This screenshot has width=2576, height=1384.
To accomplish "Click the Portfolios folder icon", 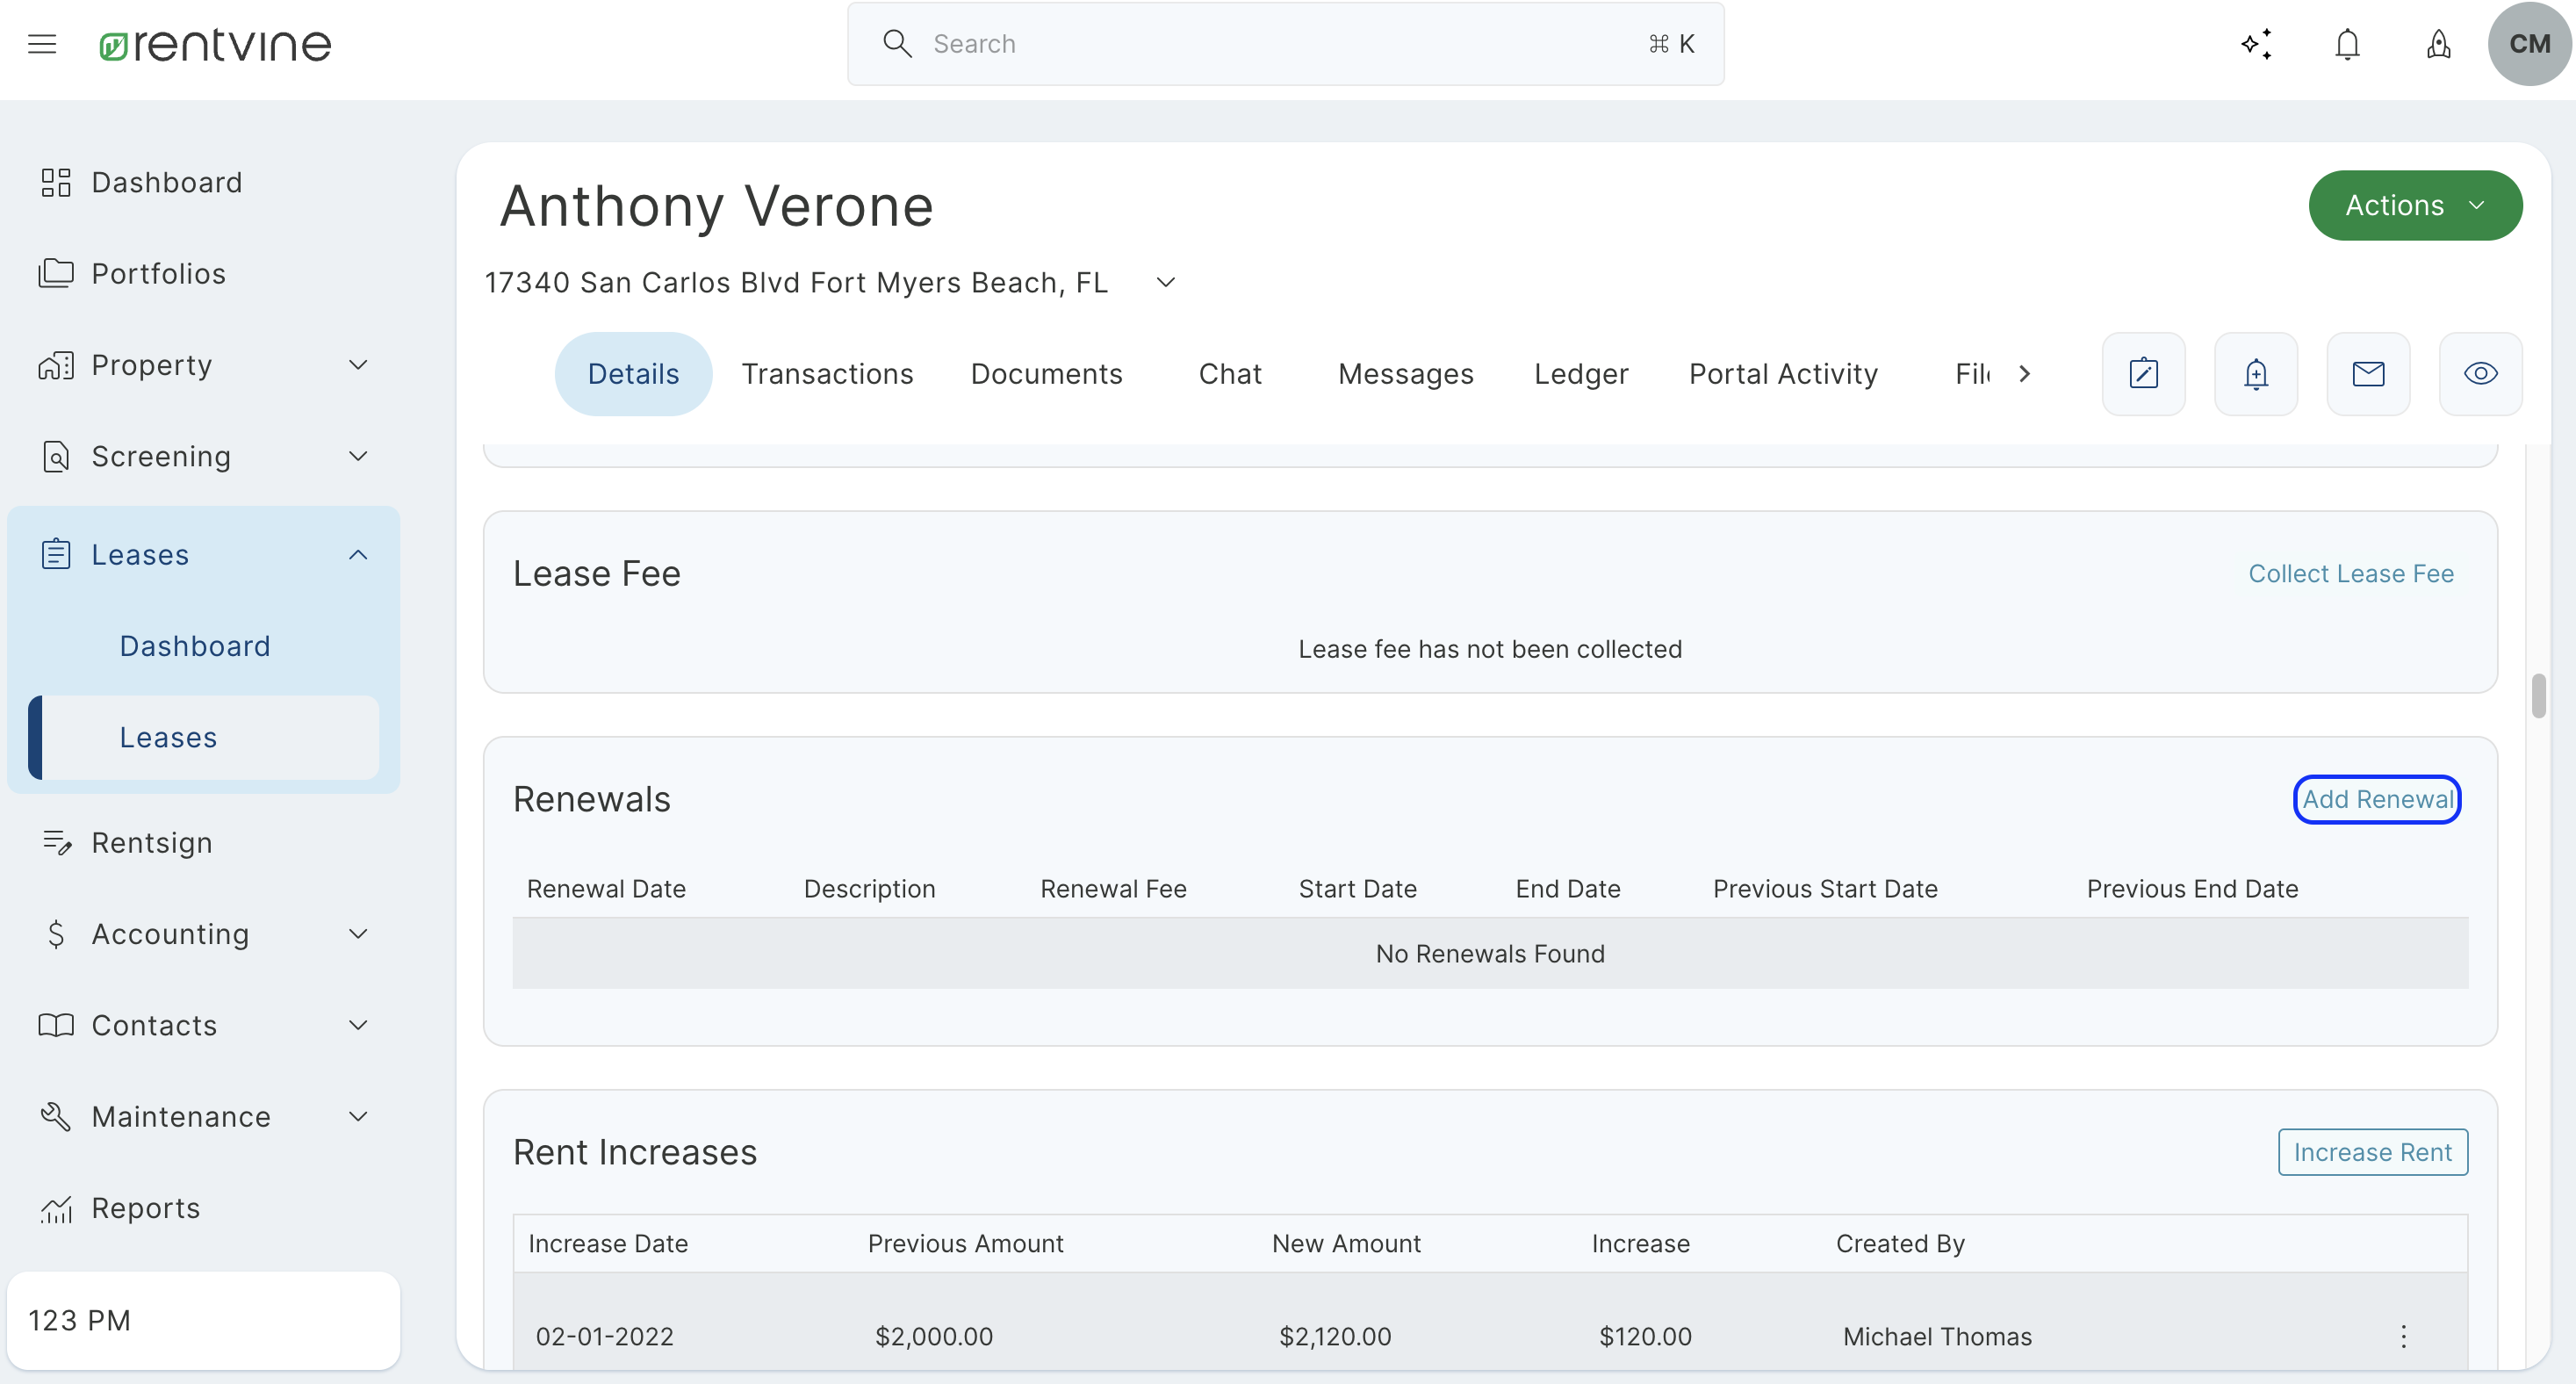I will pos(56,273).
